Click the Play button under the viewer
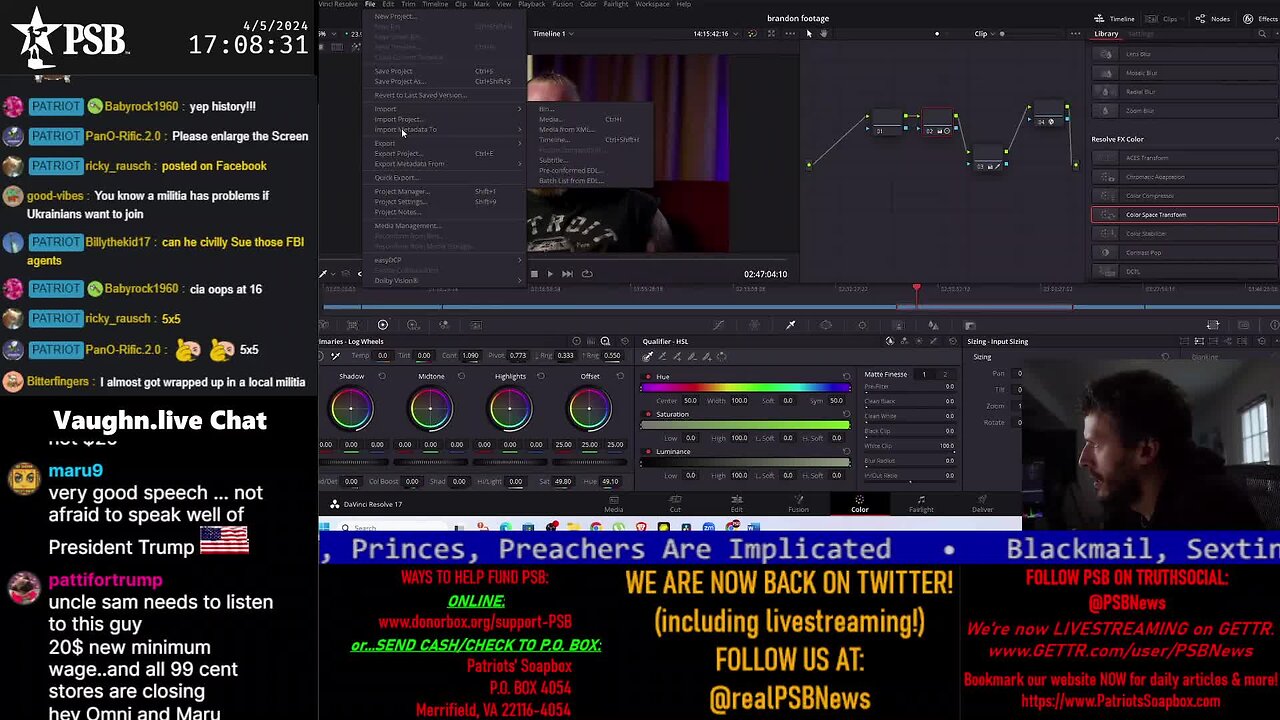 [x=550, y=274]
